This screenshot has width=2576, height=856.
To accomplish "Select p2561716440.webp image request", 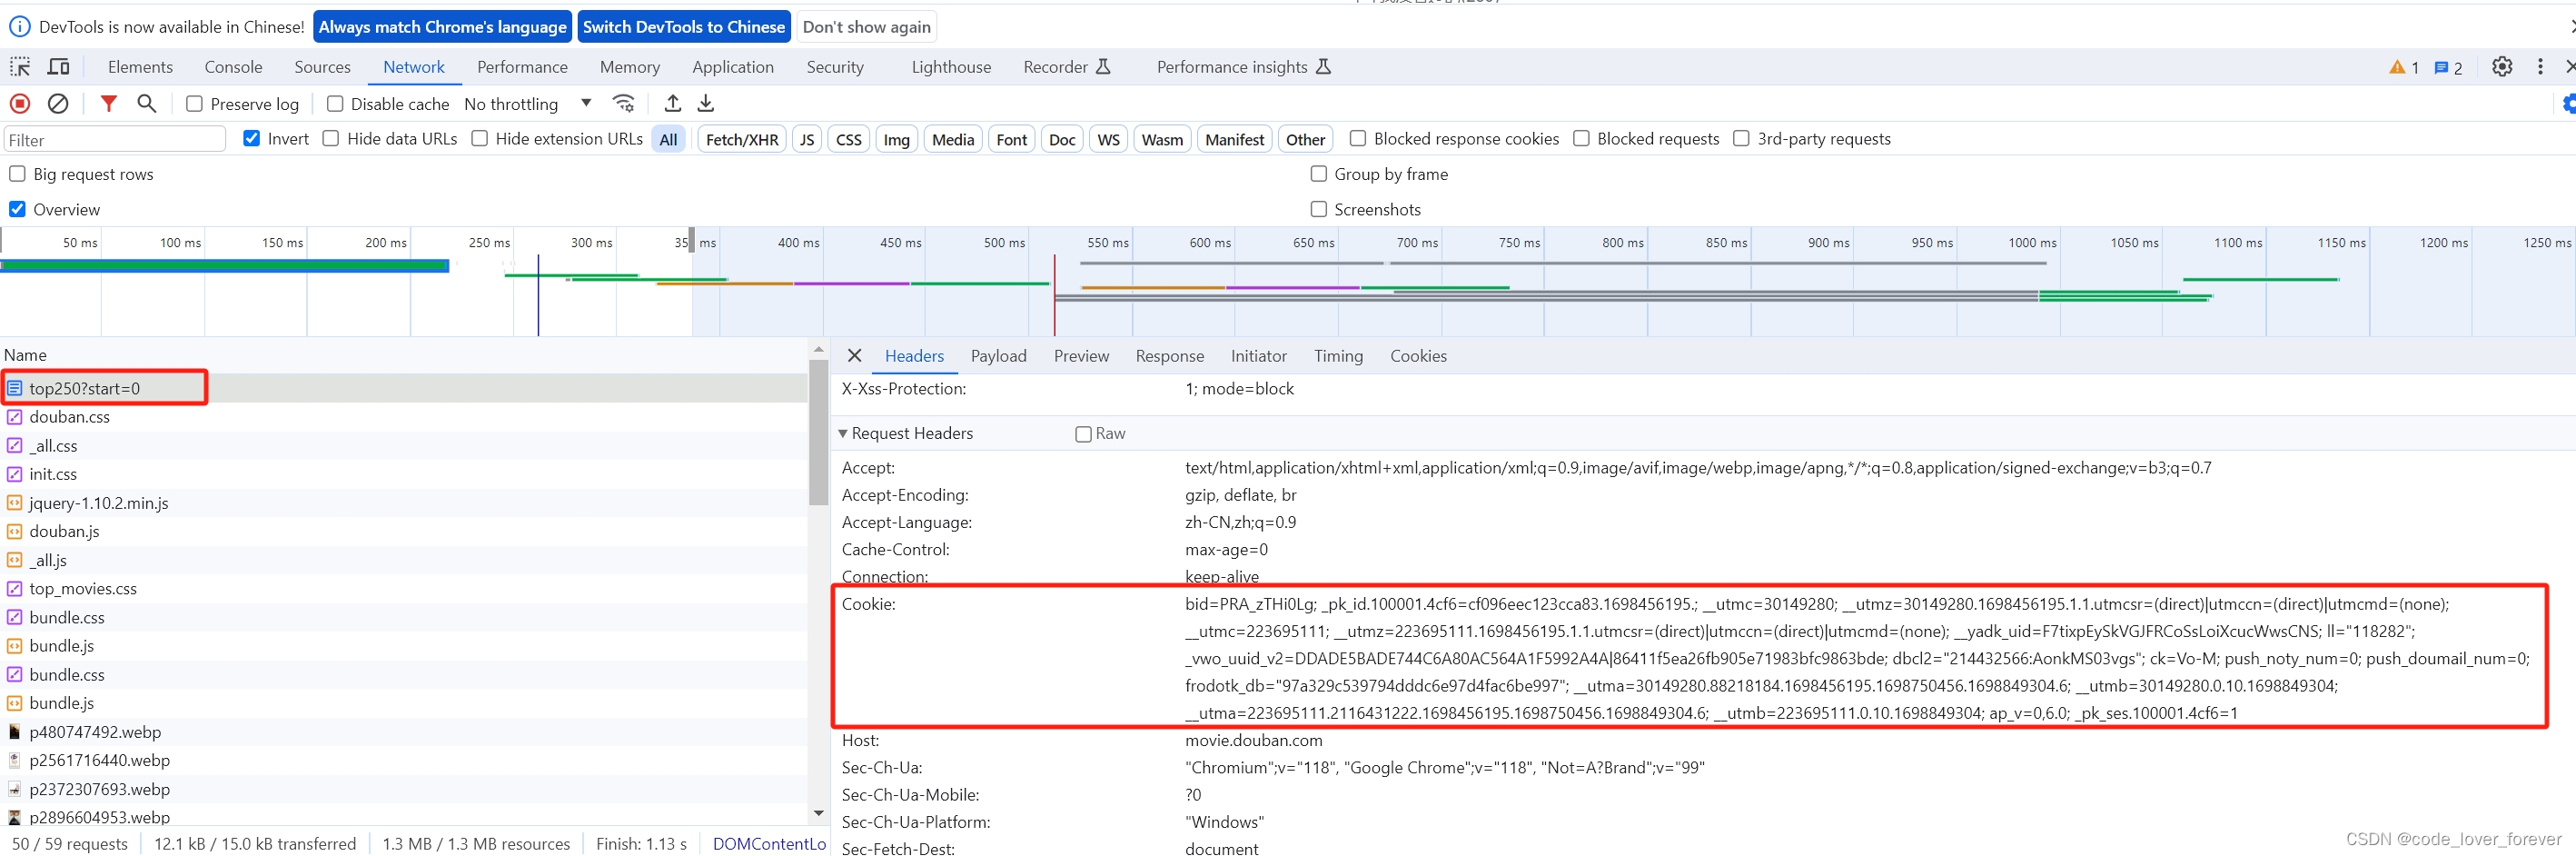I will pyautogui.click(x=403, y=760).
